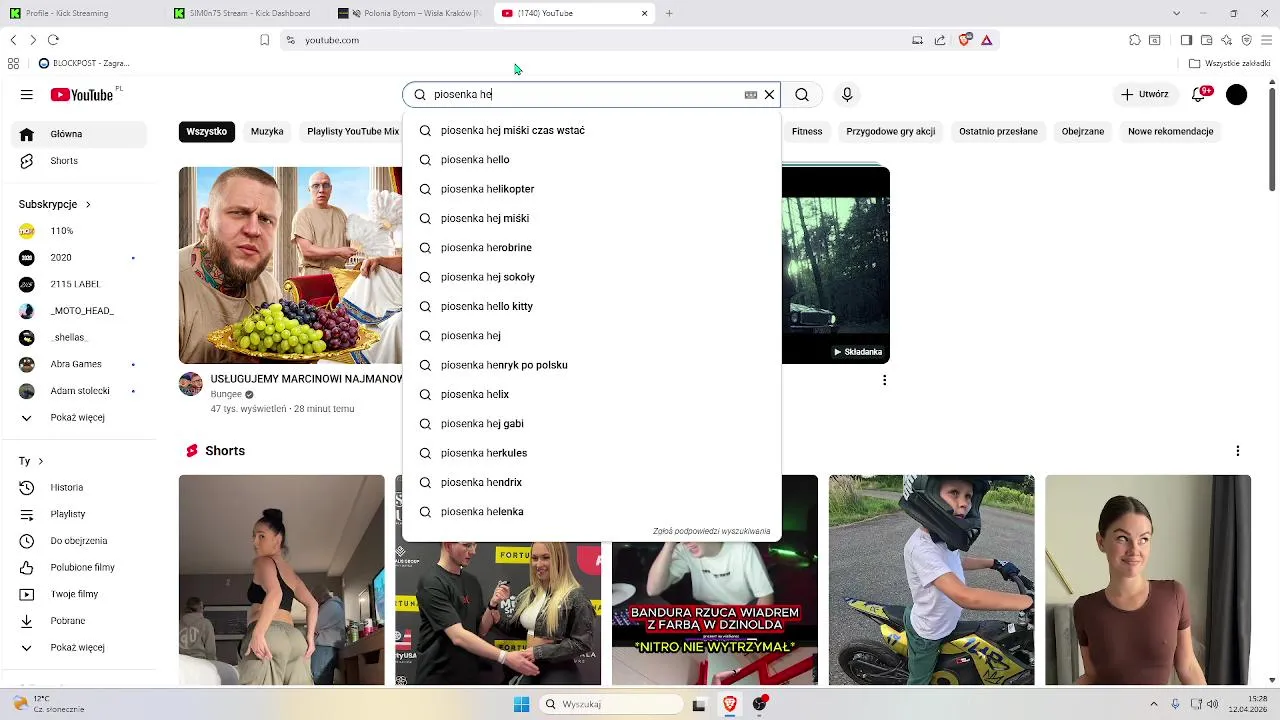This screenshot has width=1280, height=720.
Task: Open three-dot menu under Składanka video
Action: pyautogui.click(x=884, y=380)
